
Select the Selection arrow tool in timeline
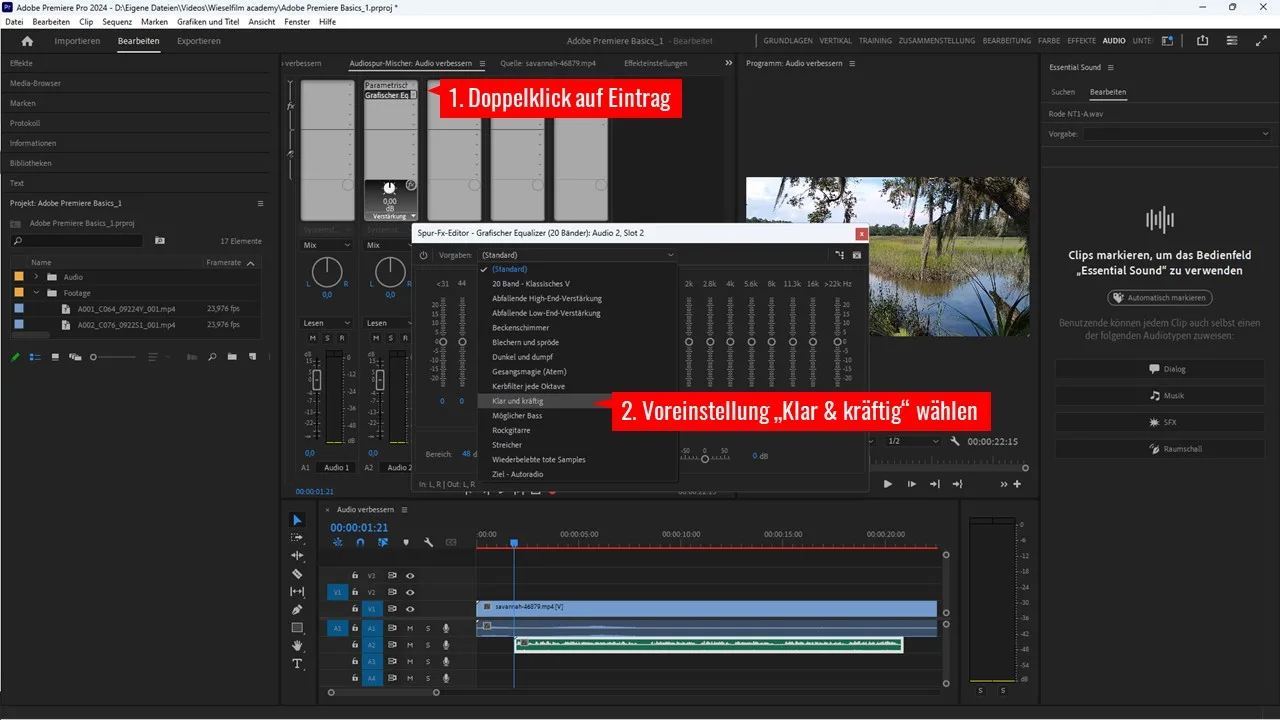point(297,520)
